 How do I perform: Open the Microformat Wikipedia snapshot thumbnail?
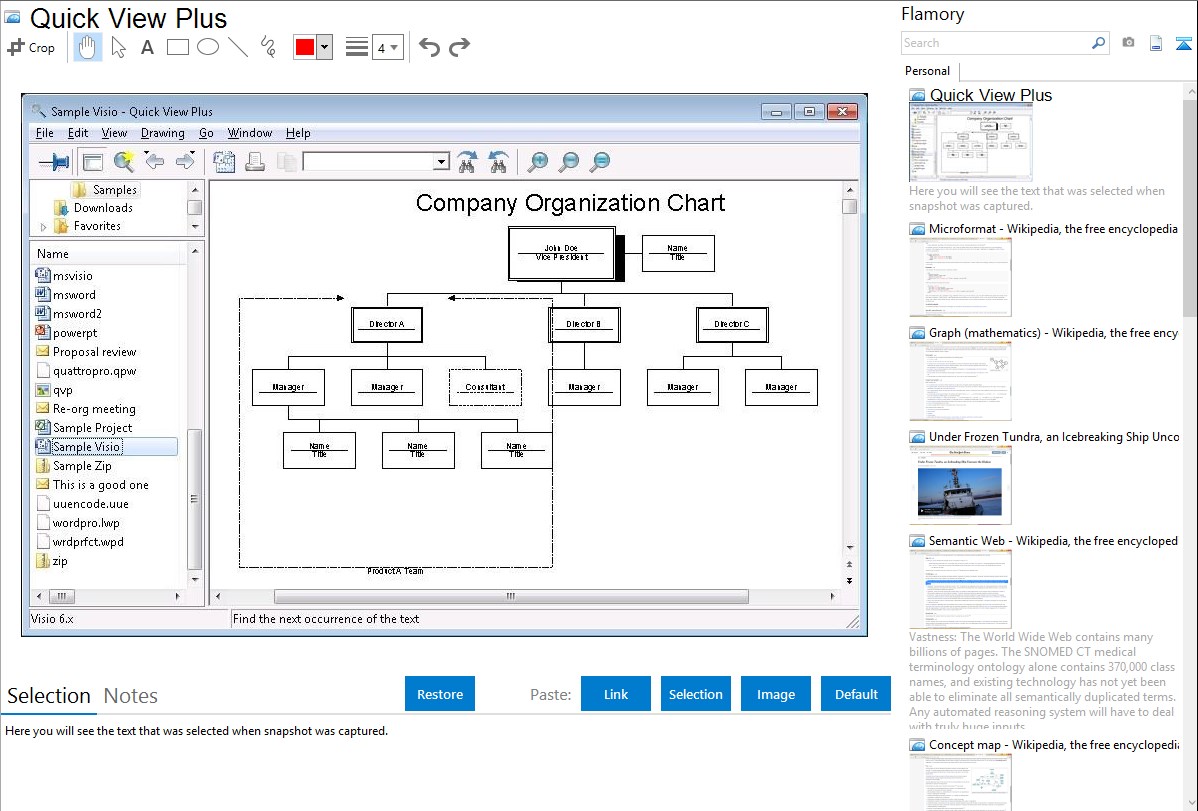[x=960, y=277]
